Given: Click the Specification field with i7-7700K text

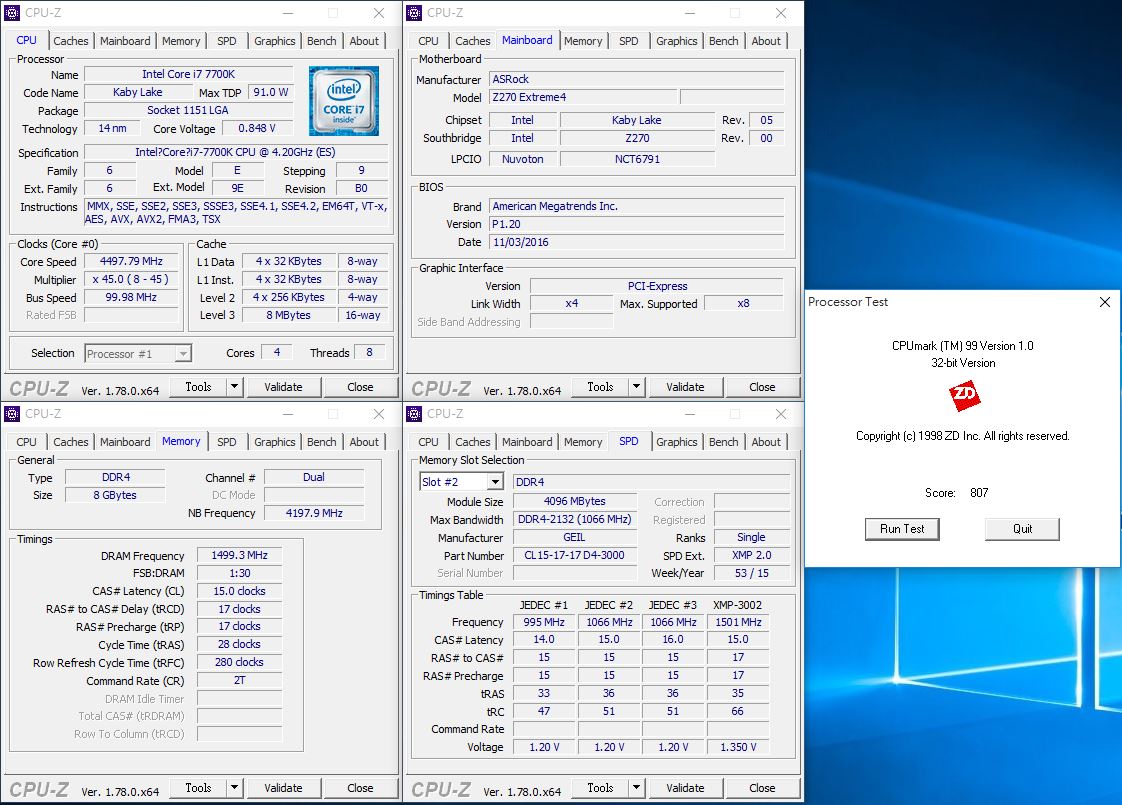Looking at the screenshot, I should click(235, 152).
